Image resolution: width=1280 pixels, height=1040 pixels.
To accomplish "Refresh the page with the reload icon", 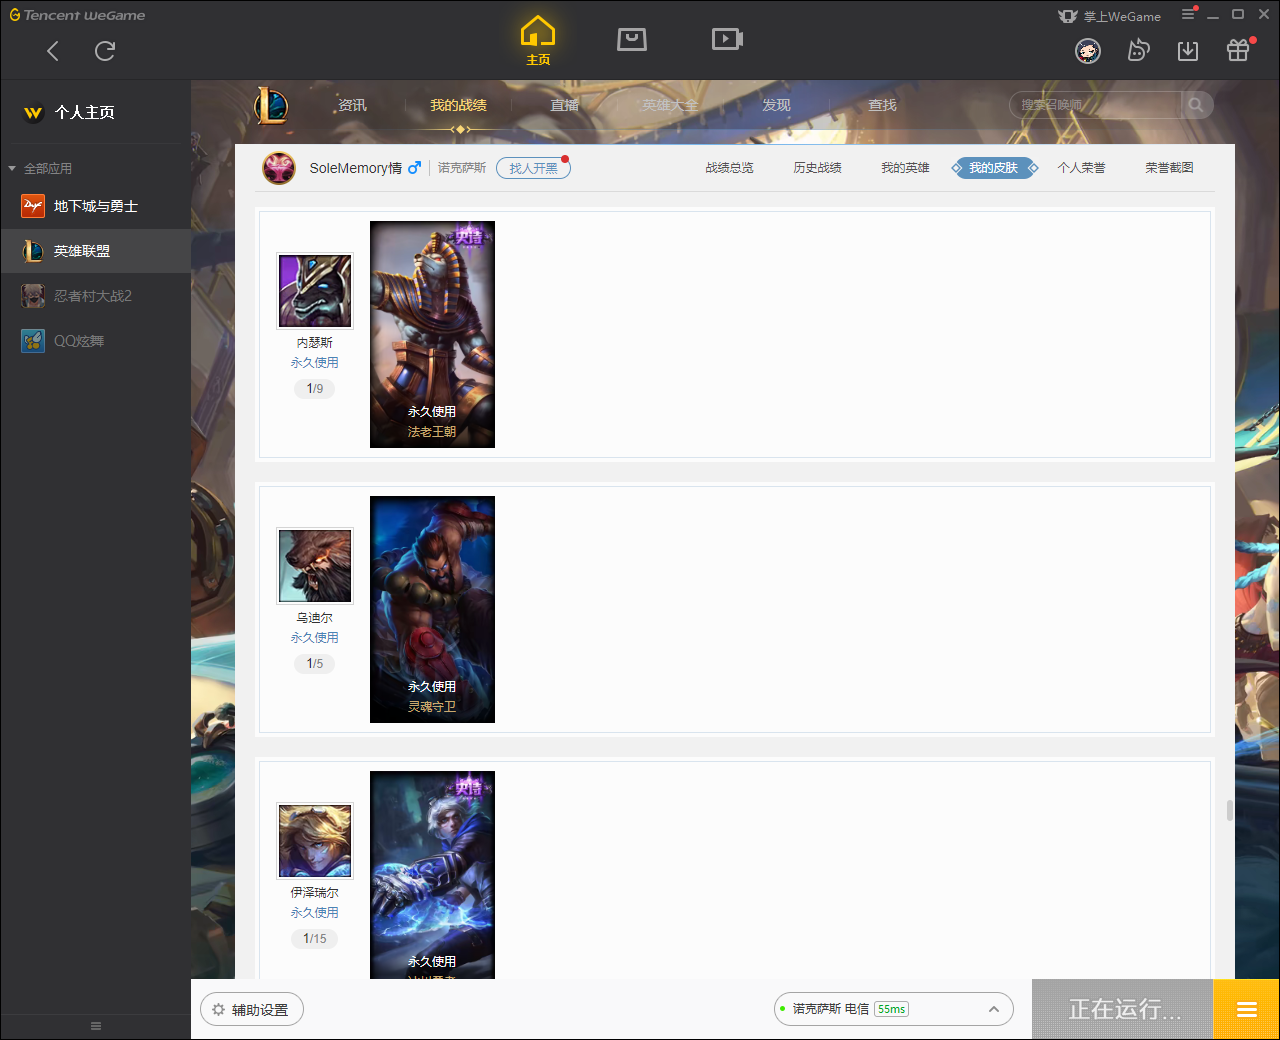I will 105,51.
